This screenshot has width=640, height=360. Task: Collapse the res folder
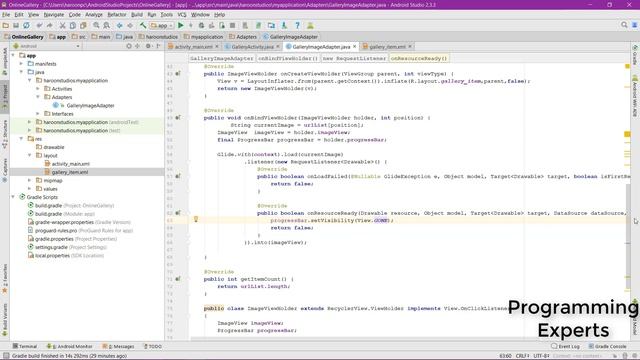tap(22, 139)
